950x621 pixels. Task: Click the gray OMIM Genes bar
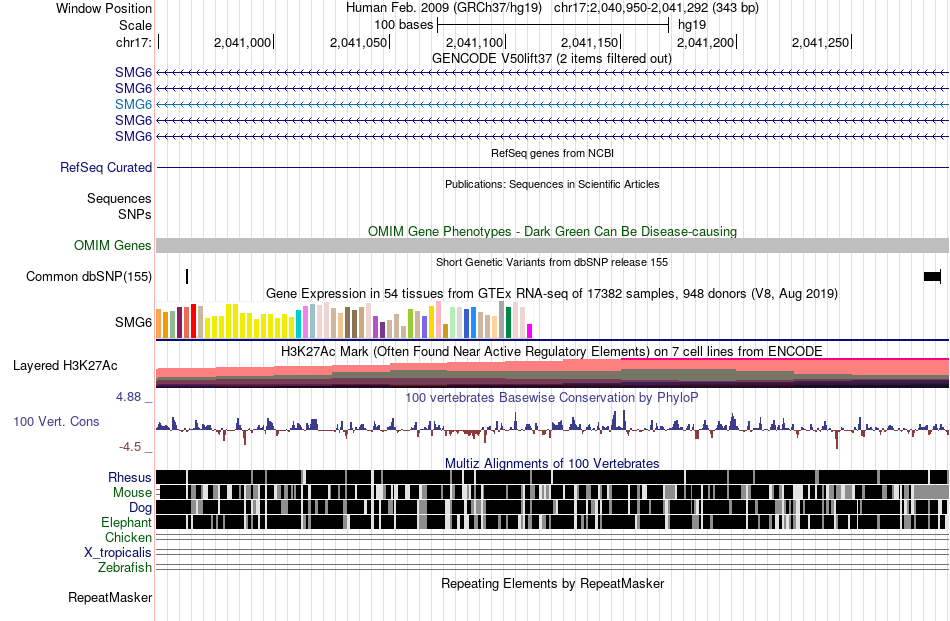pos(552,245)
